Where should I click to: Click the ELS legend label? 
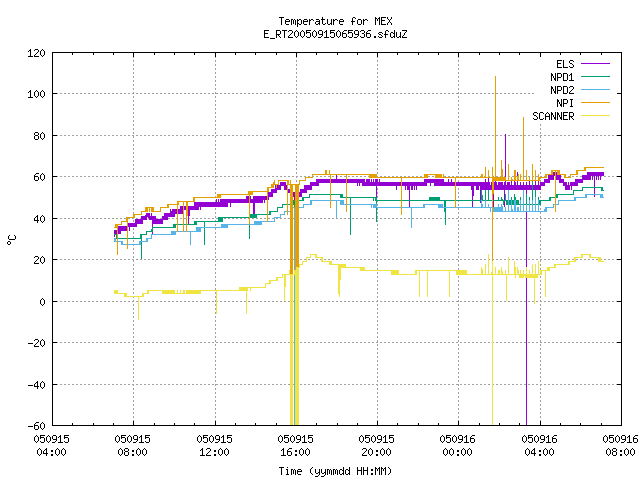(565, 64)
